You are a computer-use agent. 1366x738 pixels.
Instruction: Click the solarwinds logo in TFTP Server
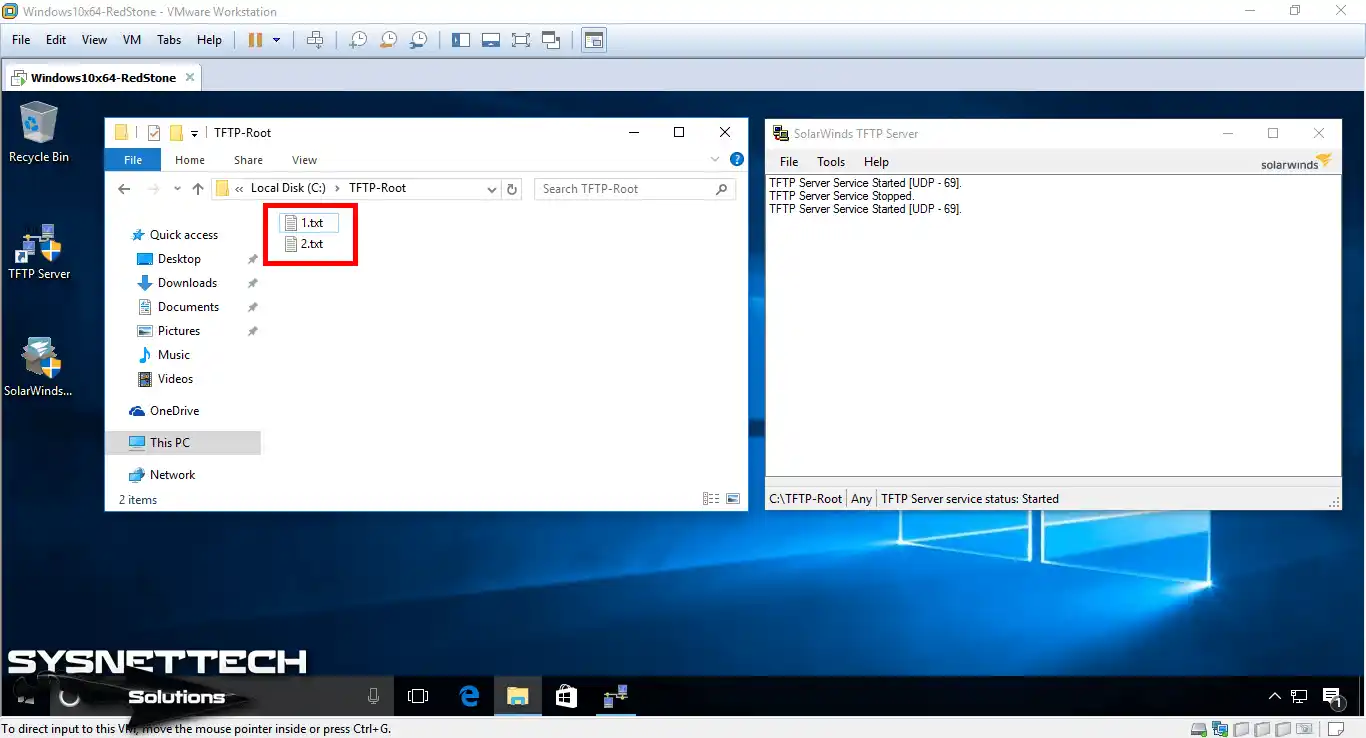pos(1296,162)
